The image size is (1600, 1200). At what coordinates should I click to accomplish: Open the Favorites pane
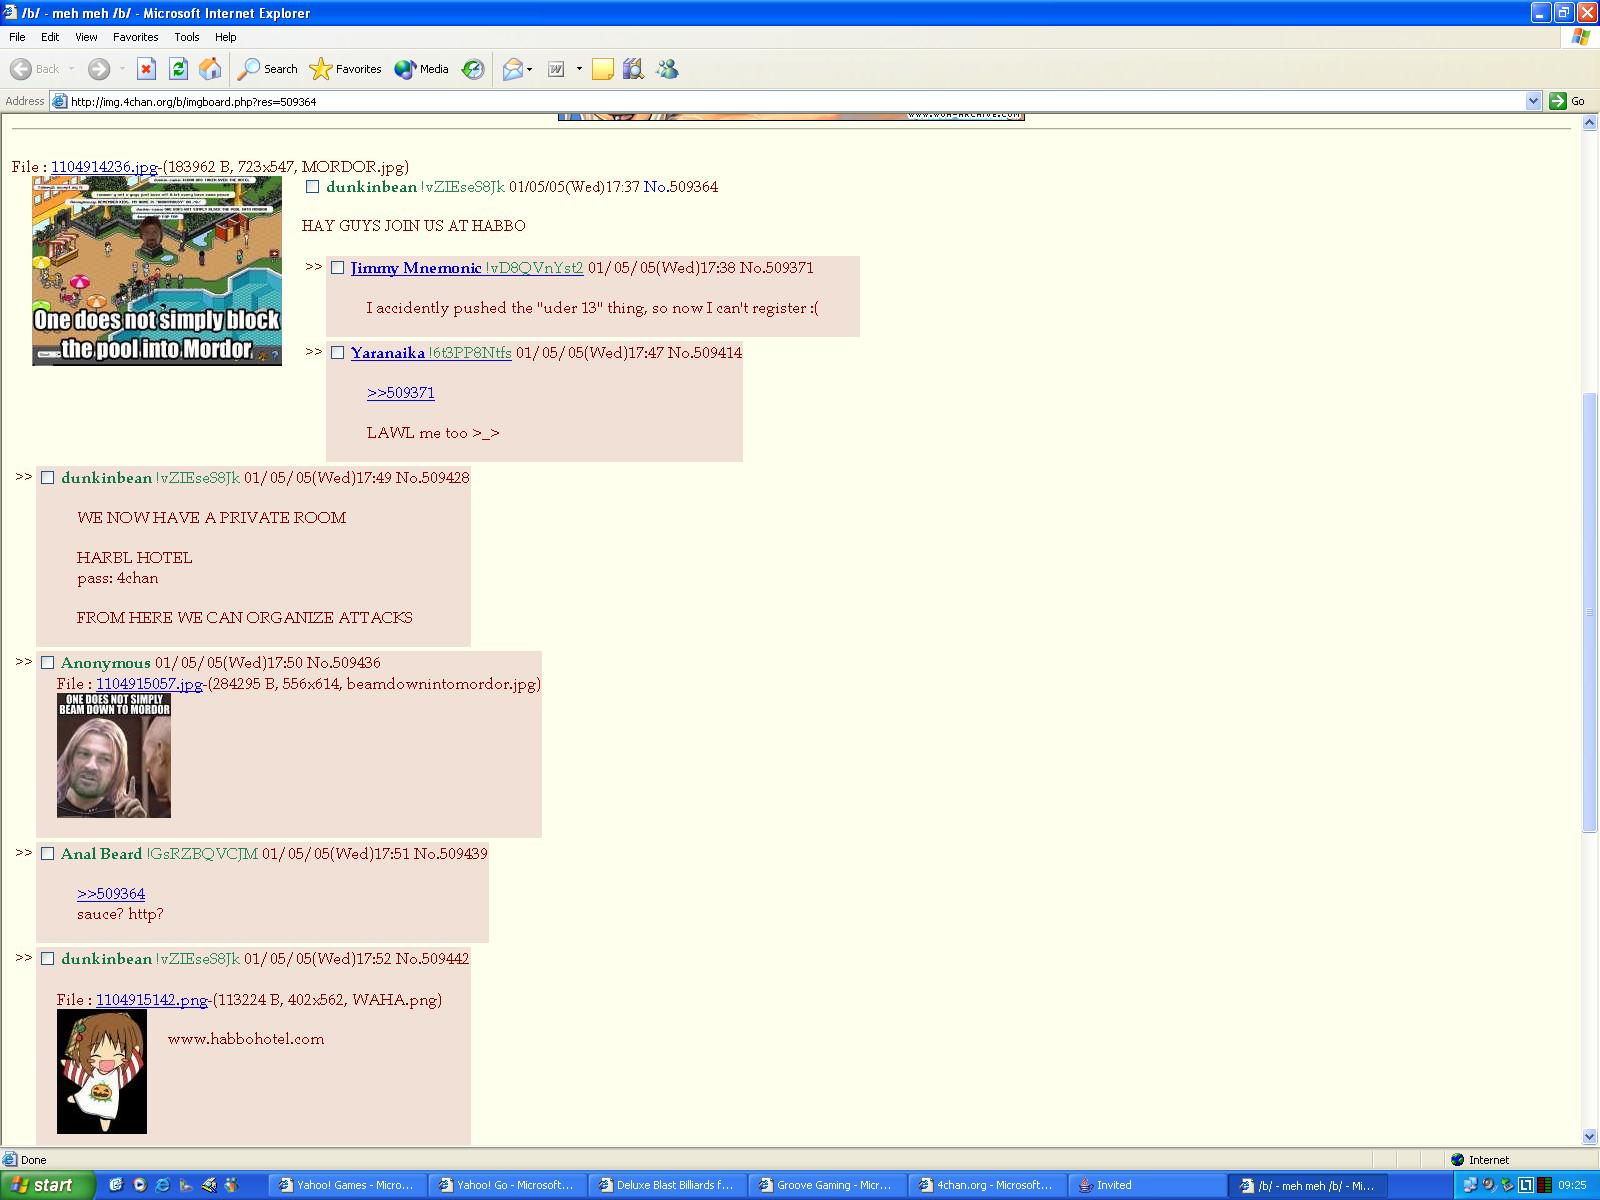(x=346, y=69)
